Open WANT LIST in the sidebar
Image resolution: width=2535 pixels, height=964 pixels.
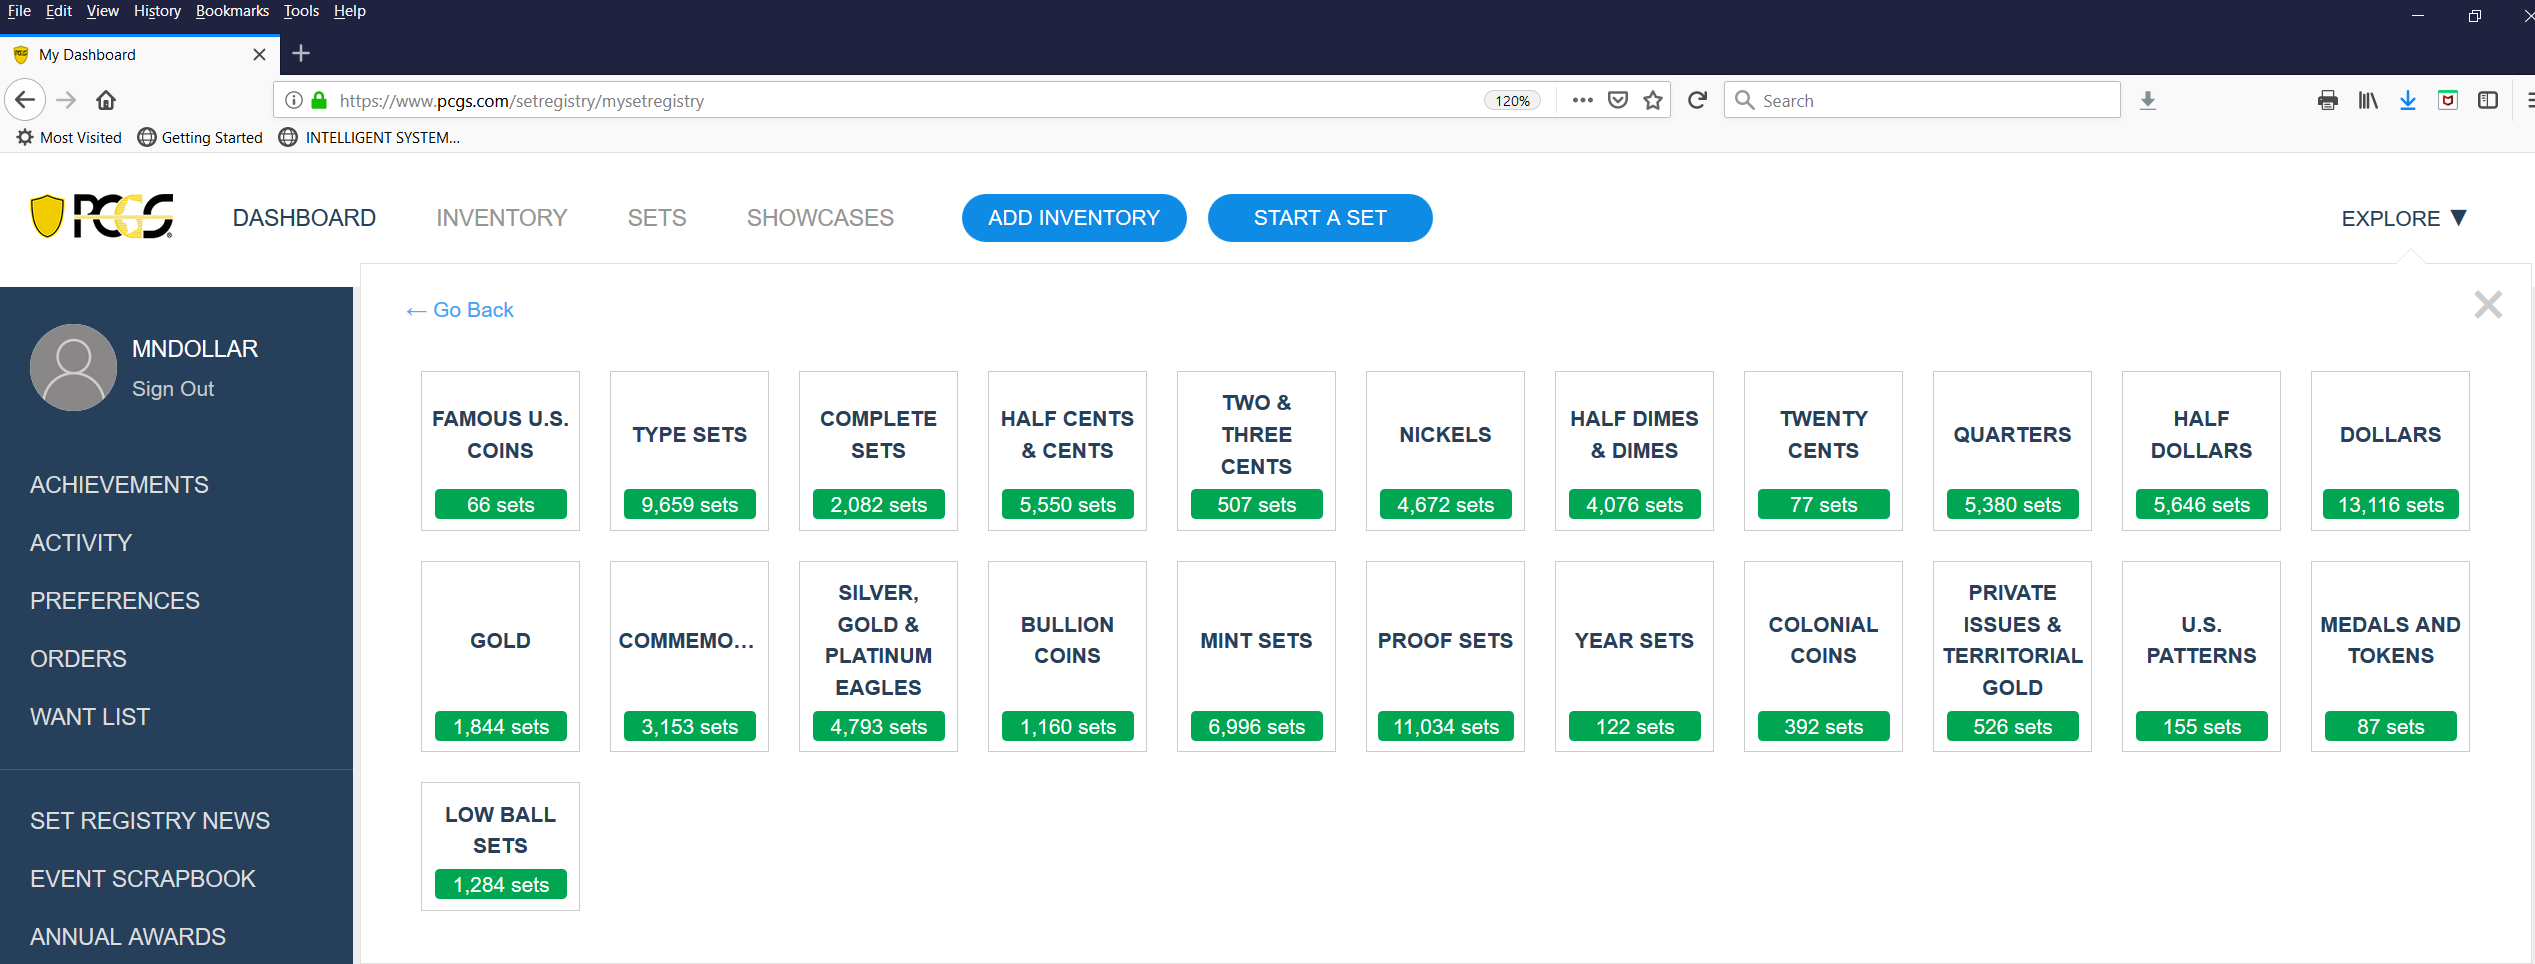pyautogui.click(x=90, y=717)
